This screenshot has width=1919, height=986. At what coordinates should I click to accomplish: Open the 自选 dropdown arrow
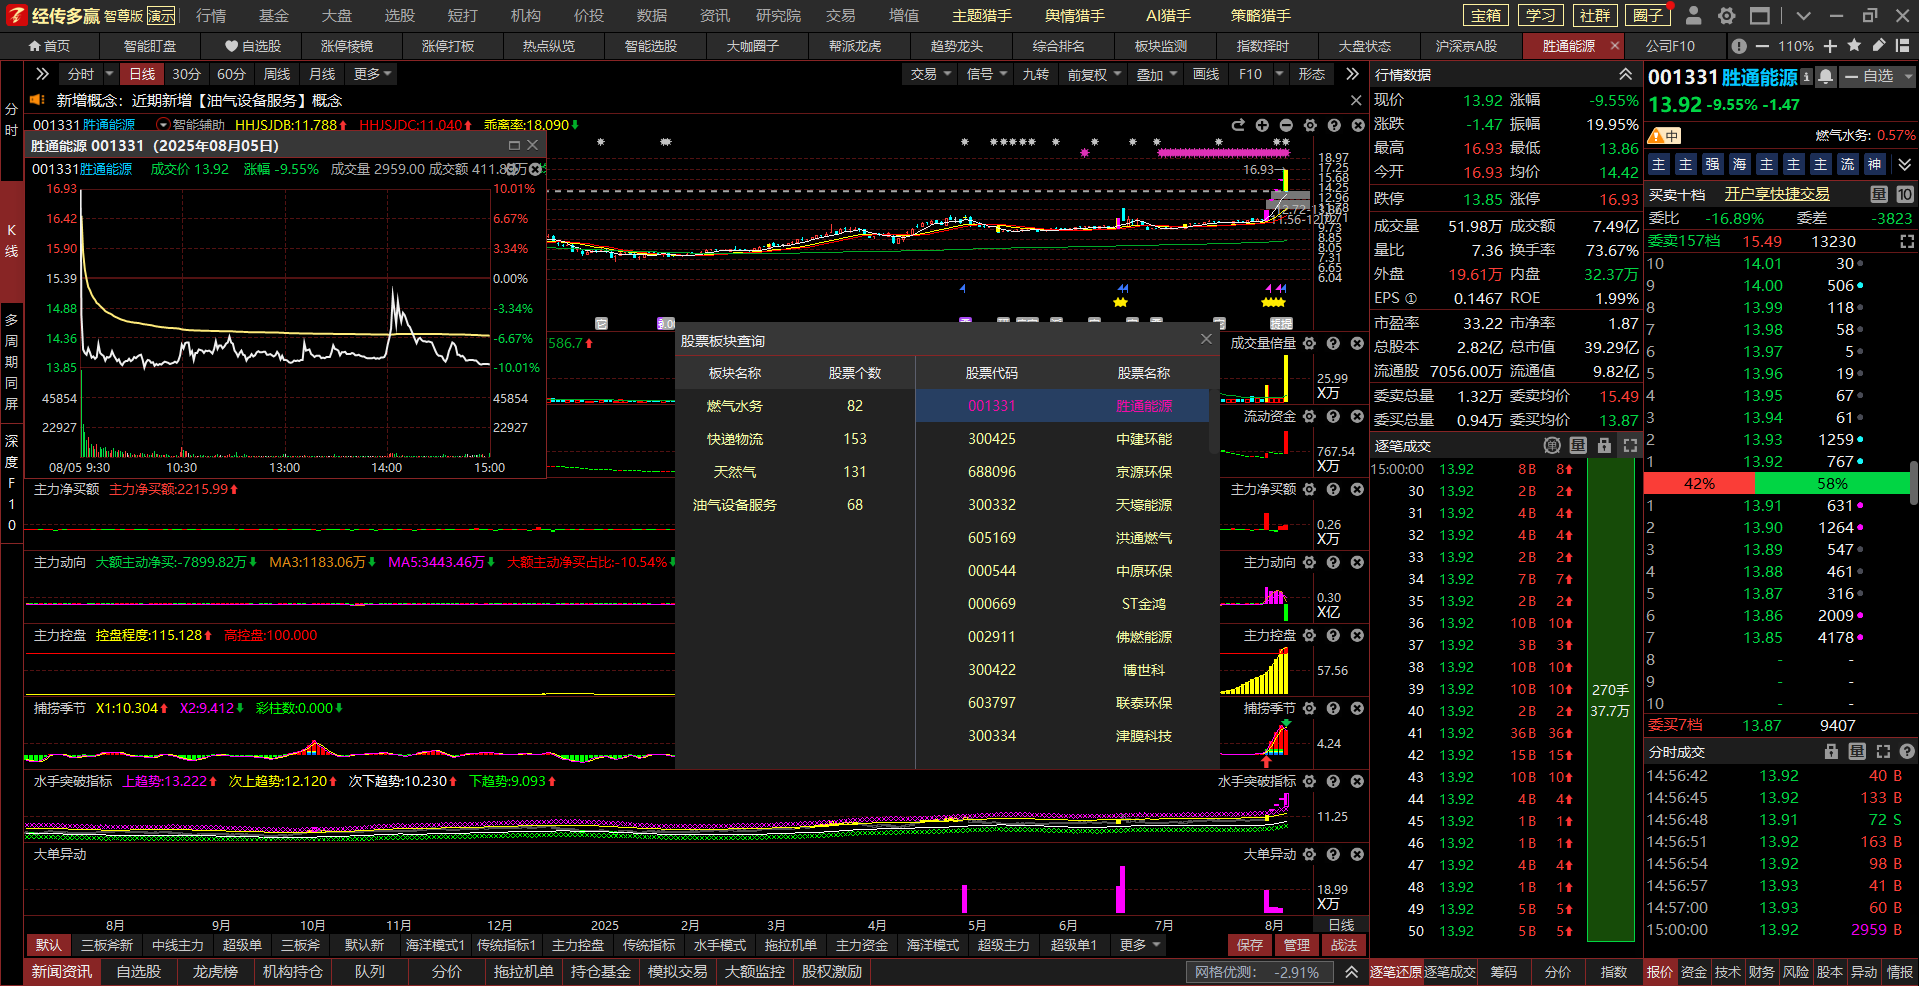tap(1906, 77)
